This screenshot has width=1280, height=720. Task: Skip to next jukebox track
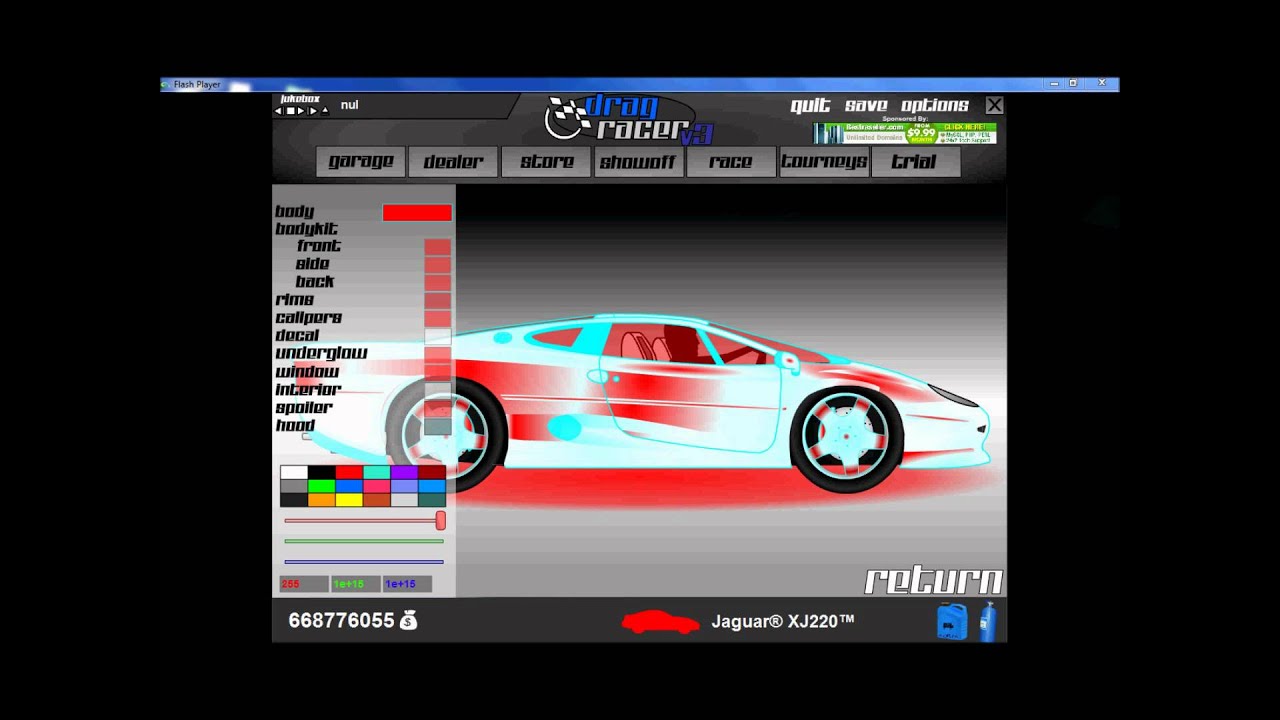coord(313,111)
